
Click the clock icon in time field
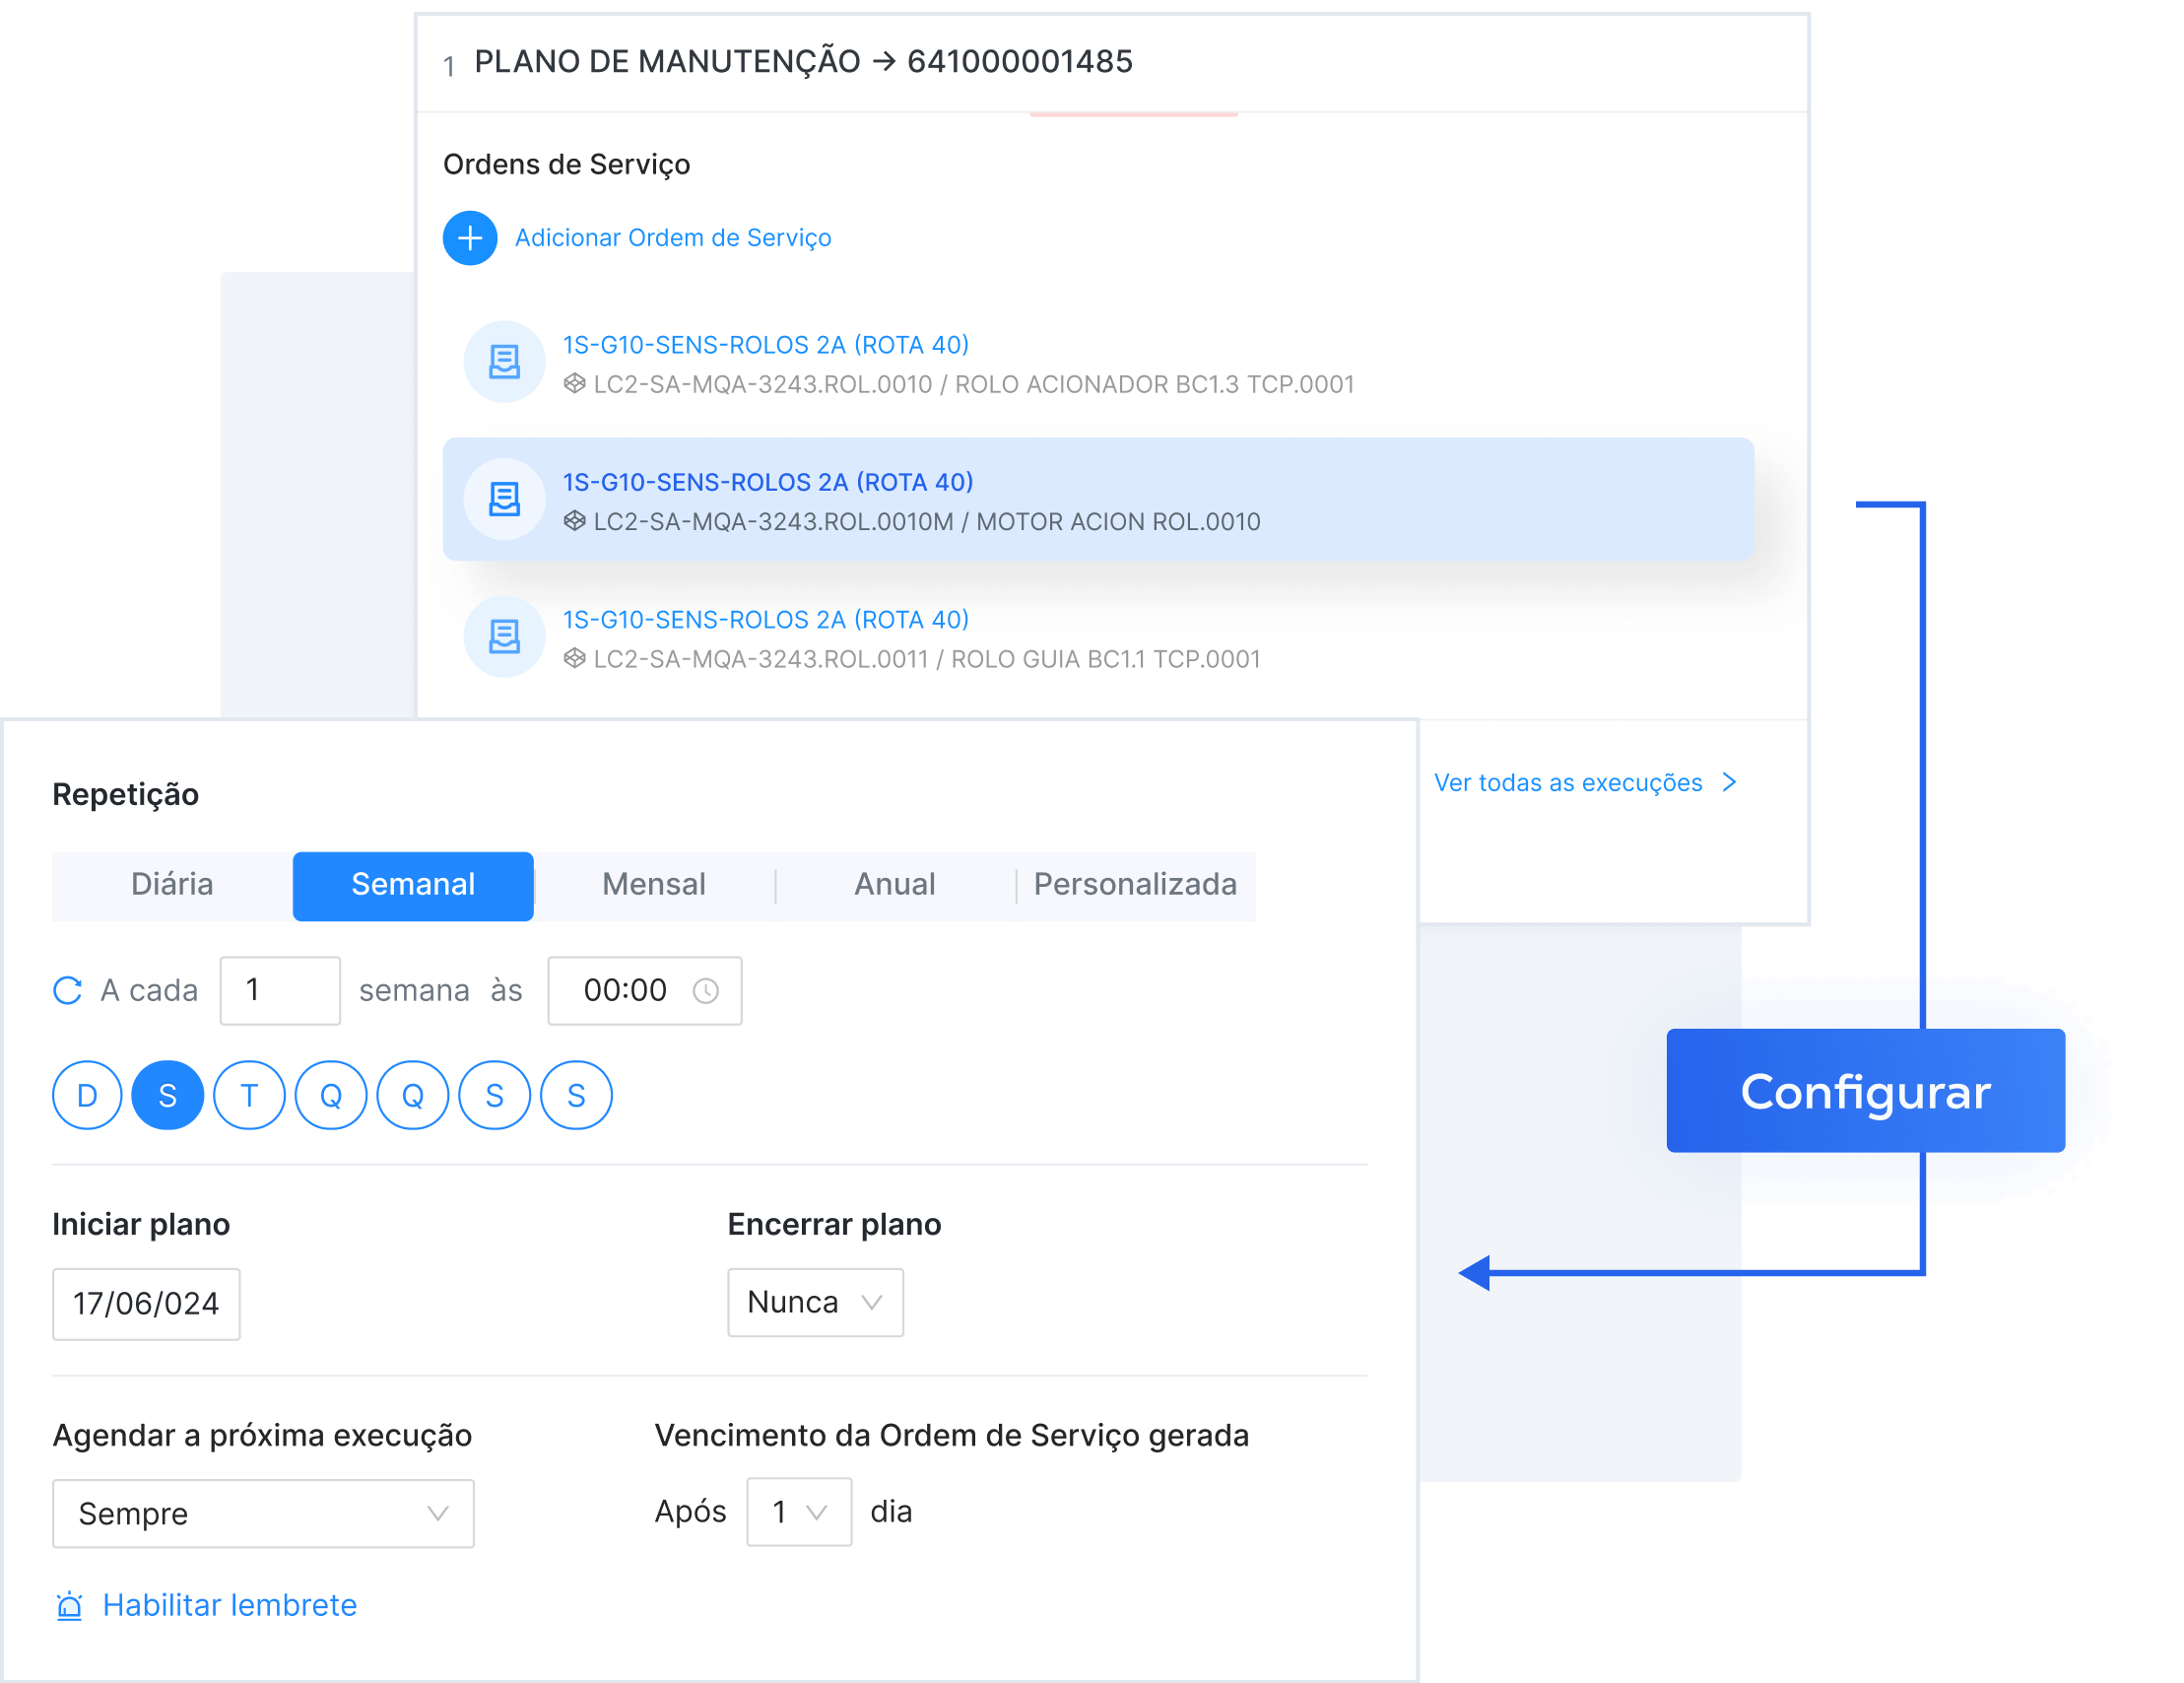705,990
